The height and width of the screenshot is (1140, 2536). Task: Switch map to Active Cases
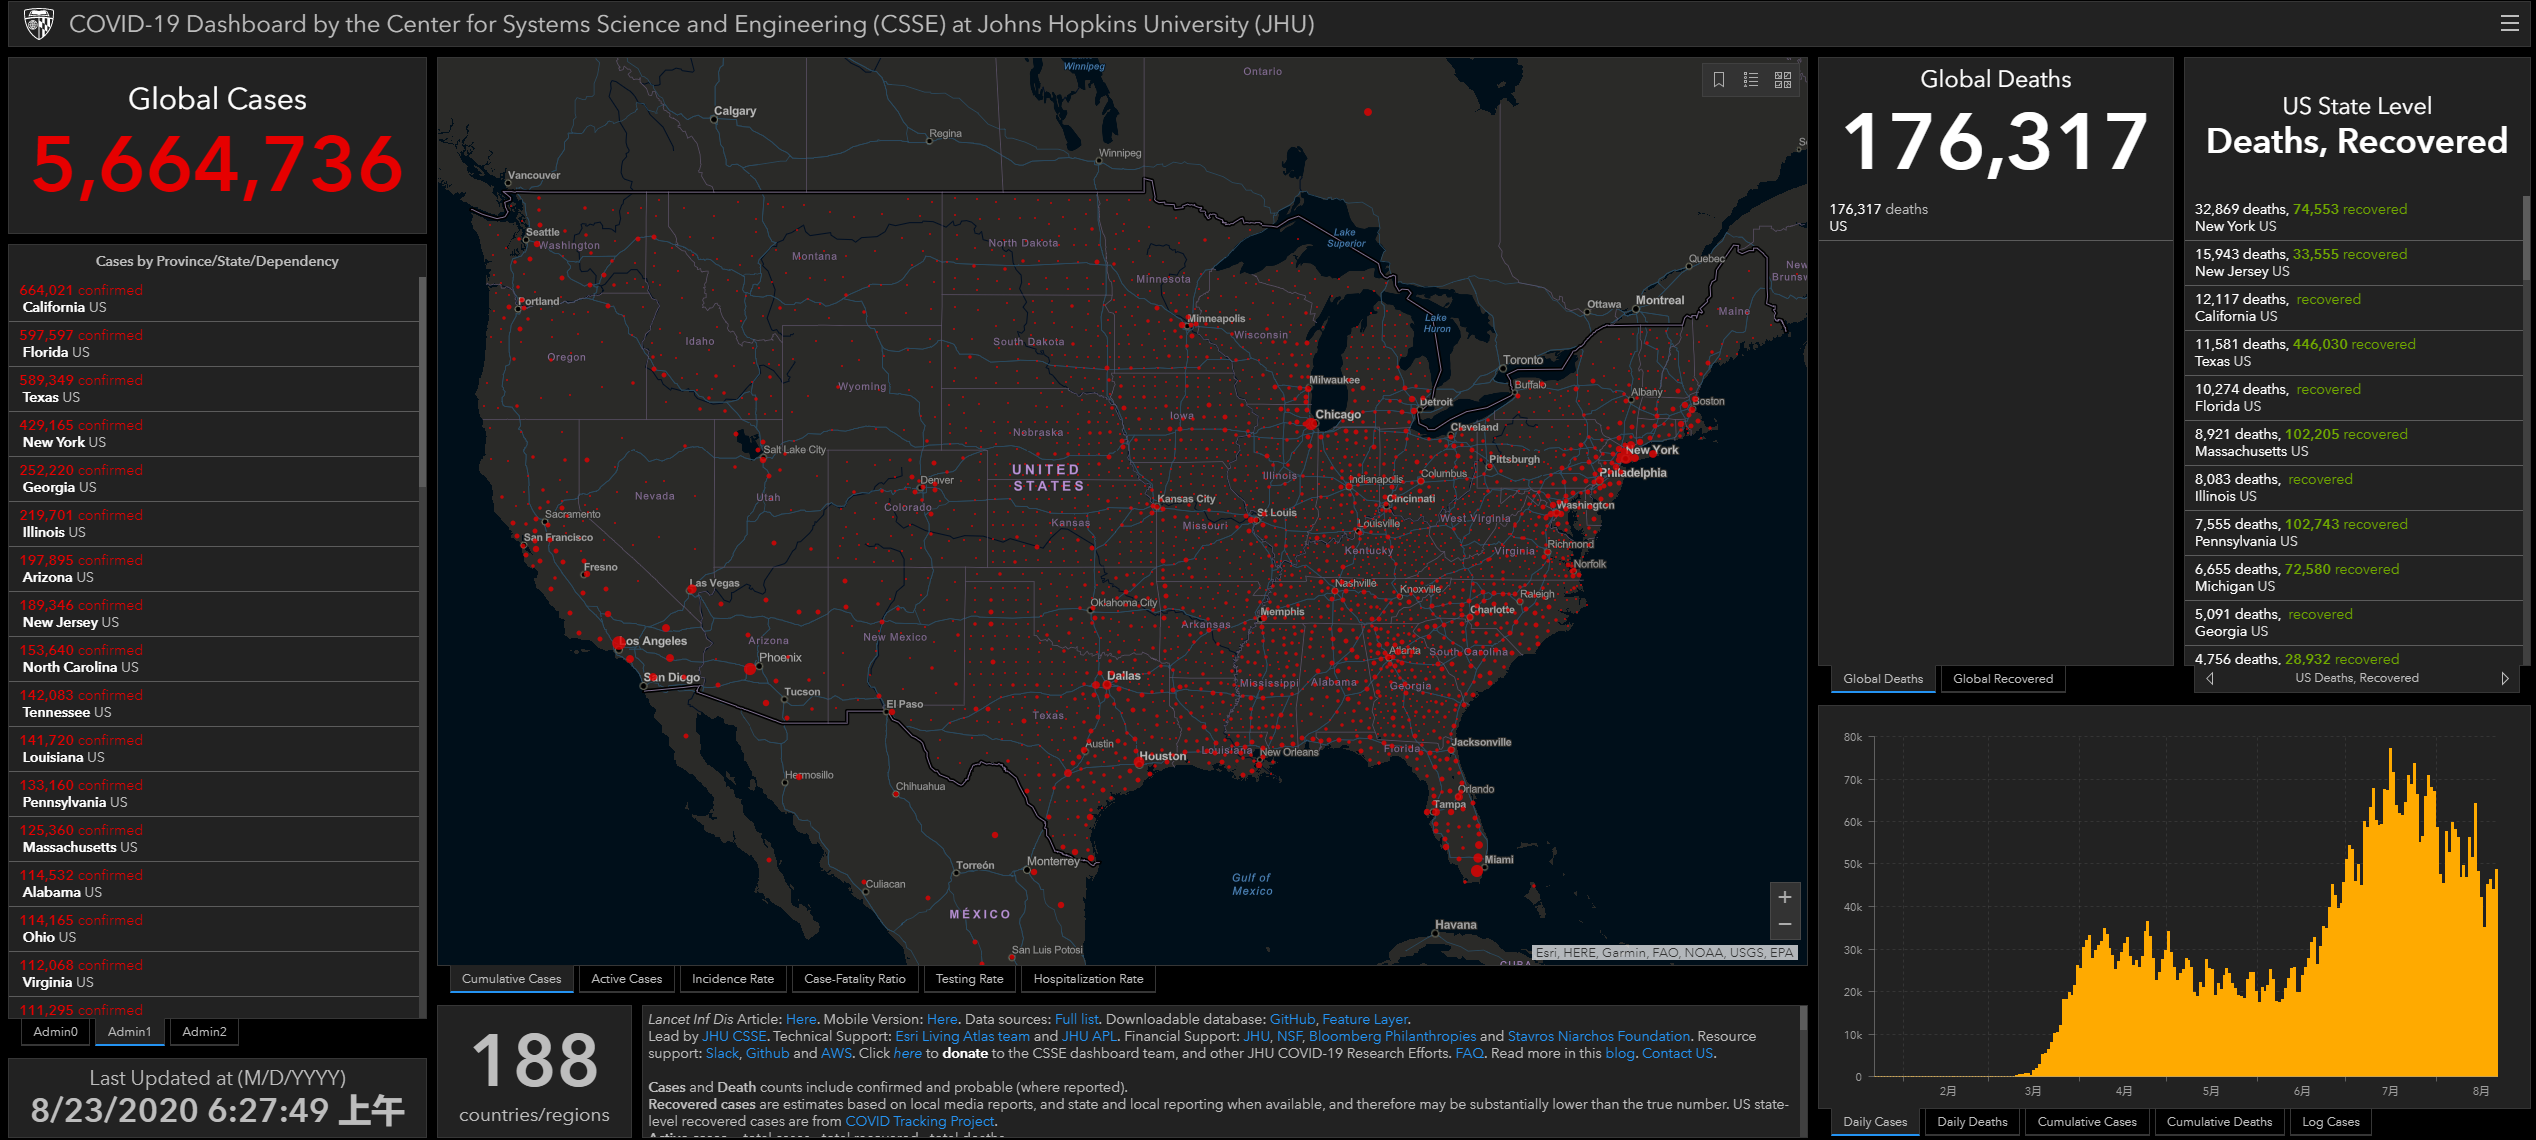point(626,979)
